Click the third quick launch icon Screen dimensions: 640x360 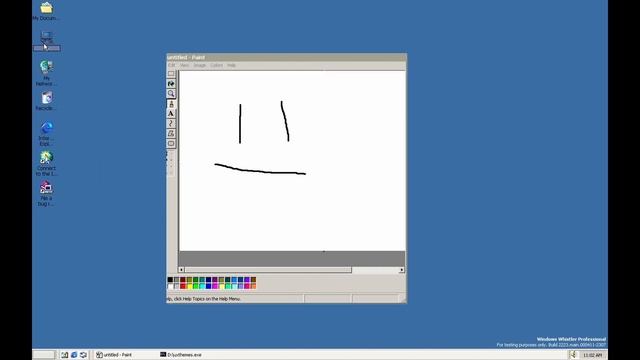83,355
